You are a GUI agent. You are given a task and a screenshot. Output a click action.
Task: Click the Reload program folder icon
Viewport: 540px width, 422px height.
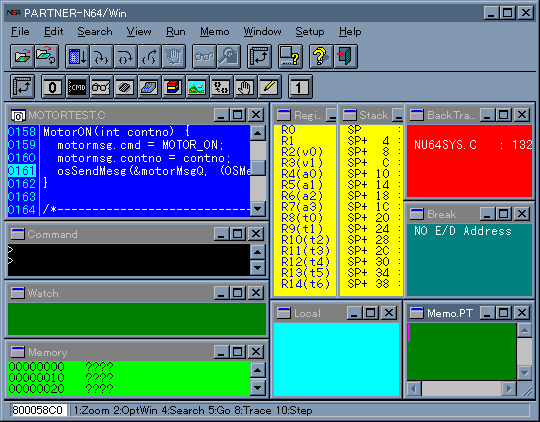46,56
